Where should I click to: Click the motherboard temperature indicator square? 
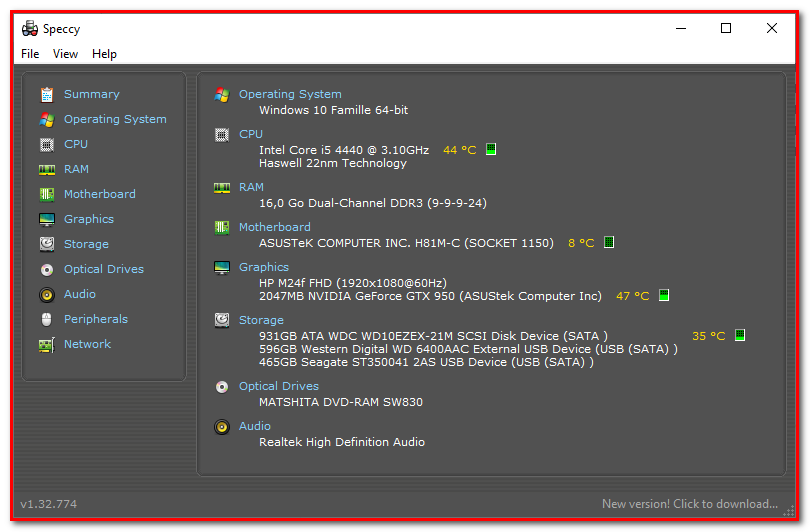609,242
